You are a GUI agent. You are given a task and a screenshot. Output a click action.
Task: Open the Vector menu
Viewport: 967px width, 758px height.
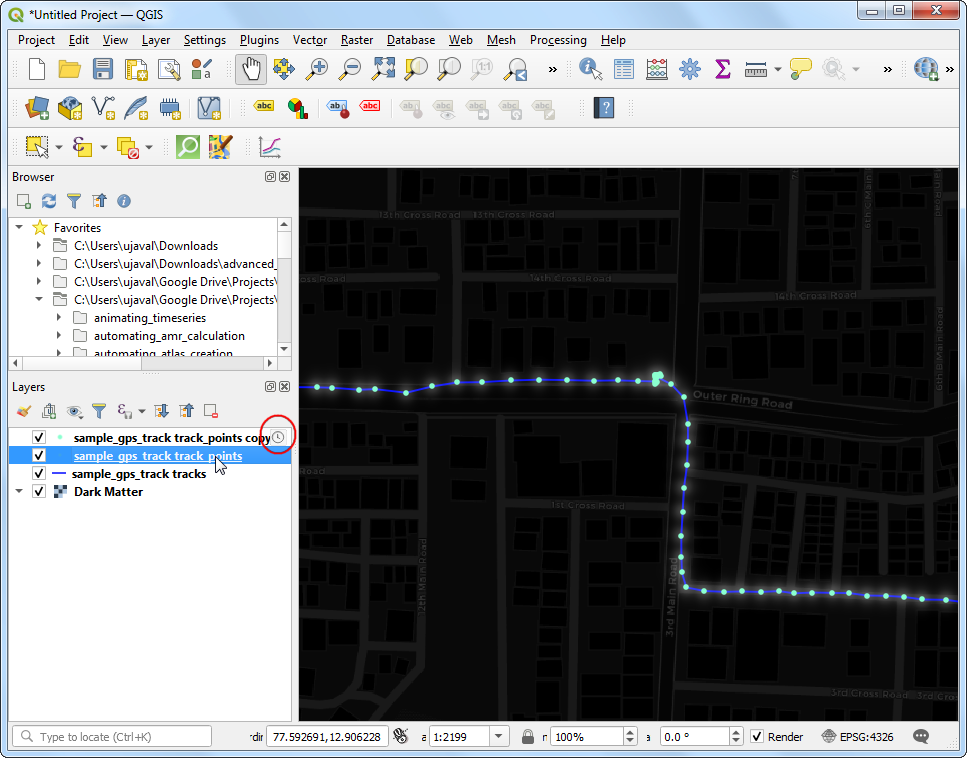click(310, 40)
